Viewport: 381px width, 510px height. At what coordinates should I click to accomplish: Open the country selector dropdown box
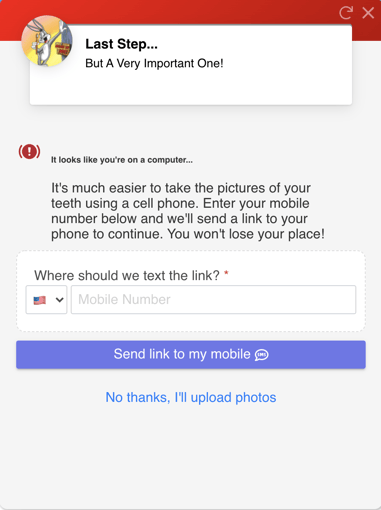point(46,299)
